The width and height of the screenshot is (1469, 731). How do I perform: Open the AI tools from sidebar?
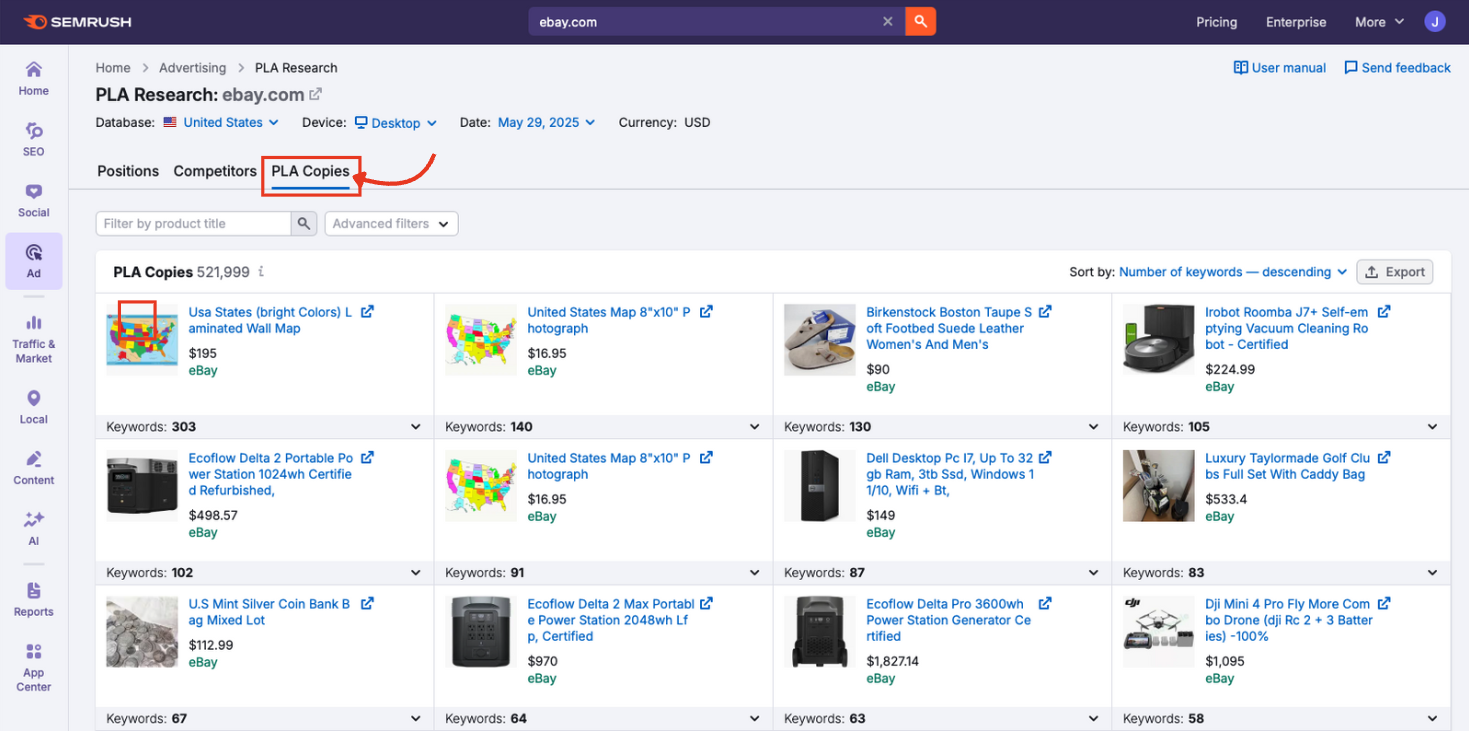click(x=33, y=527)
